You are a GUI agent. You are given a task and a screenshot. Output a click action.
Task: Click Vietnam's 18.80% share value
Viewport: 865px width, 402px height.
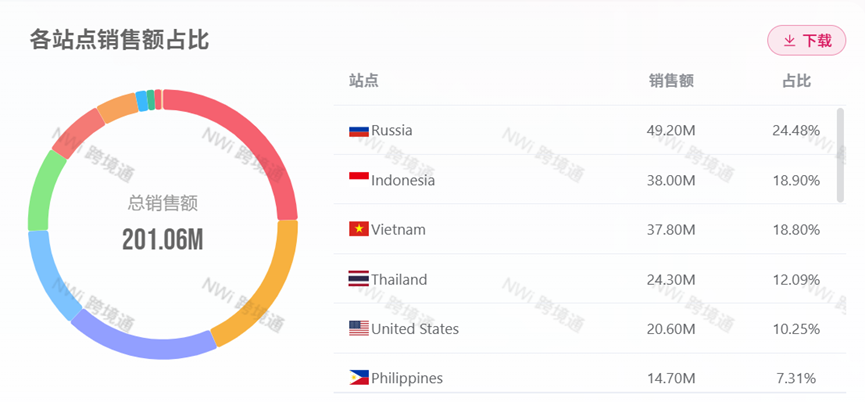pyautogui.click(x=799, y=230)
